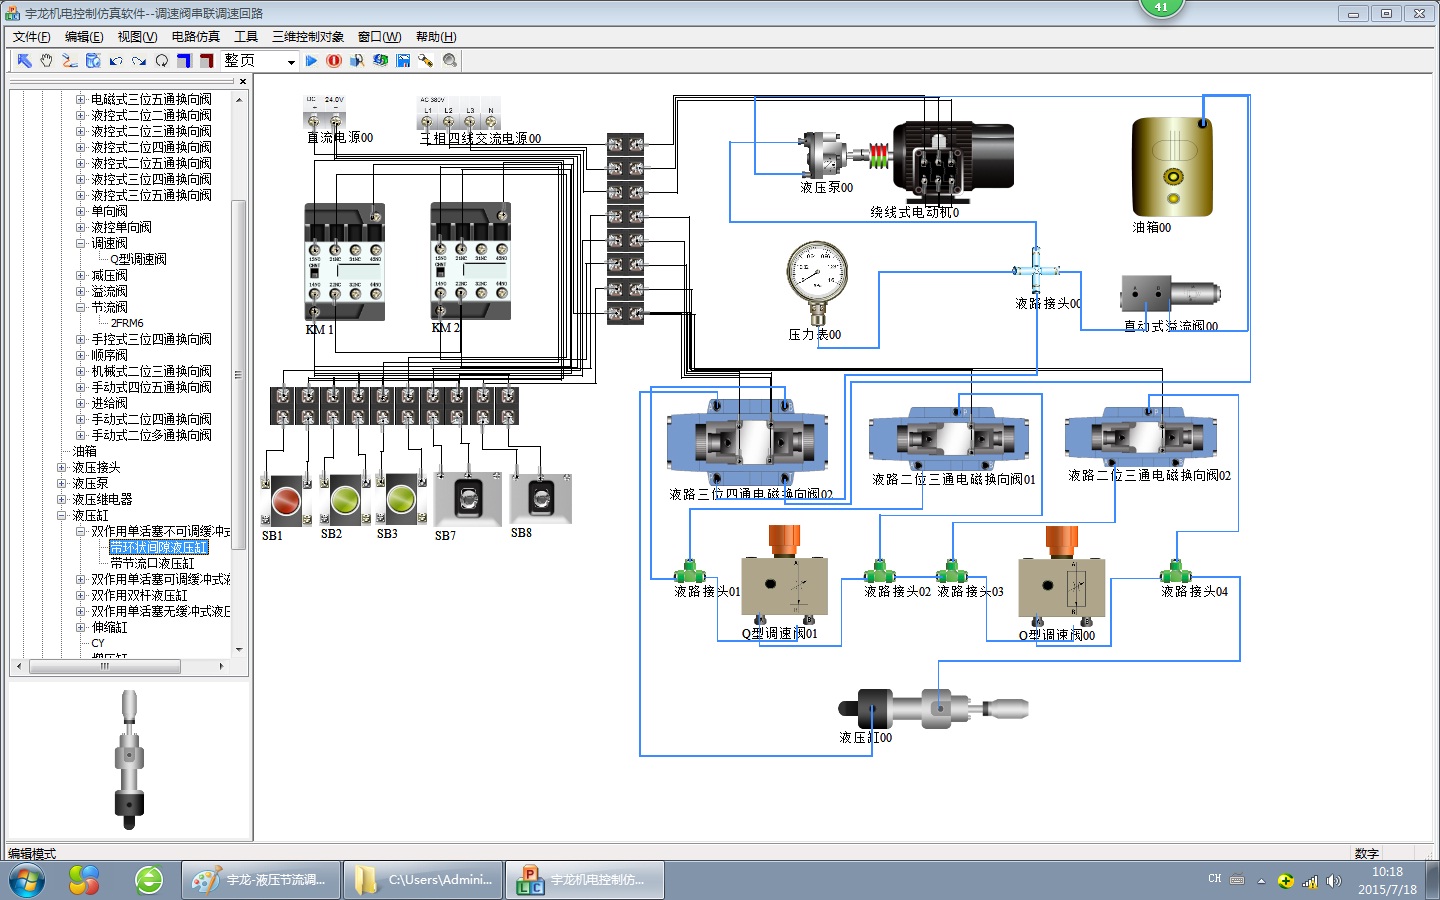The height and width of the screenshot is (900, 1440).
Task: Open the 三维控制对象 menu
Action: point(308,37)
